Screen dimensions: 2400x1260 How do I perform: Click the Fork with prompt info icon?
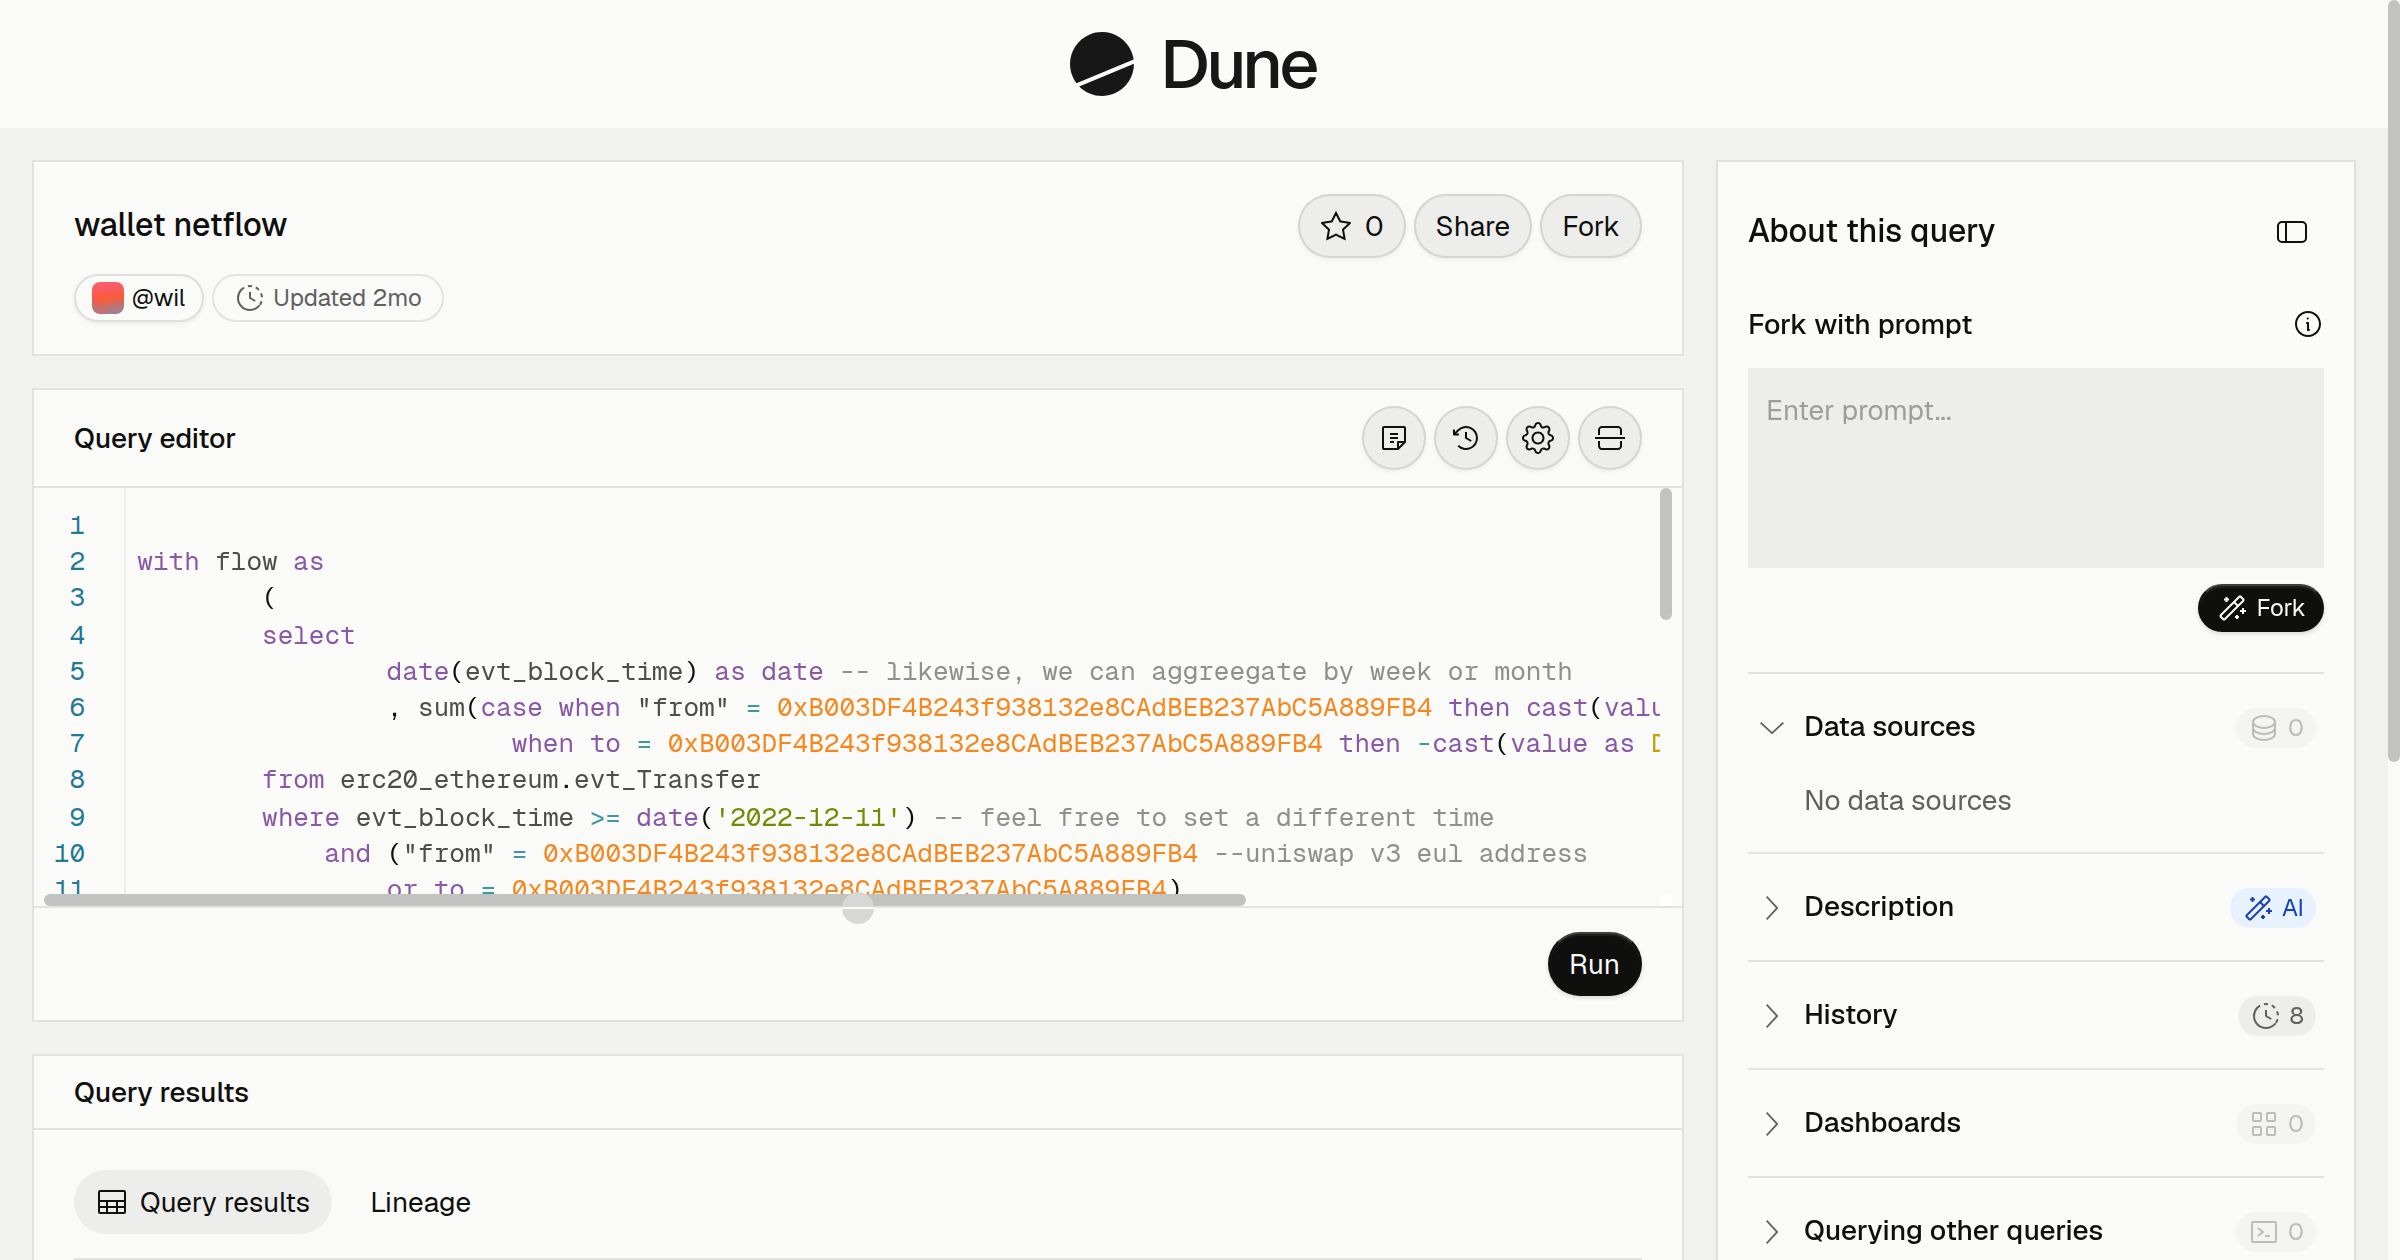(x=2307, y=324)
